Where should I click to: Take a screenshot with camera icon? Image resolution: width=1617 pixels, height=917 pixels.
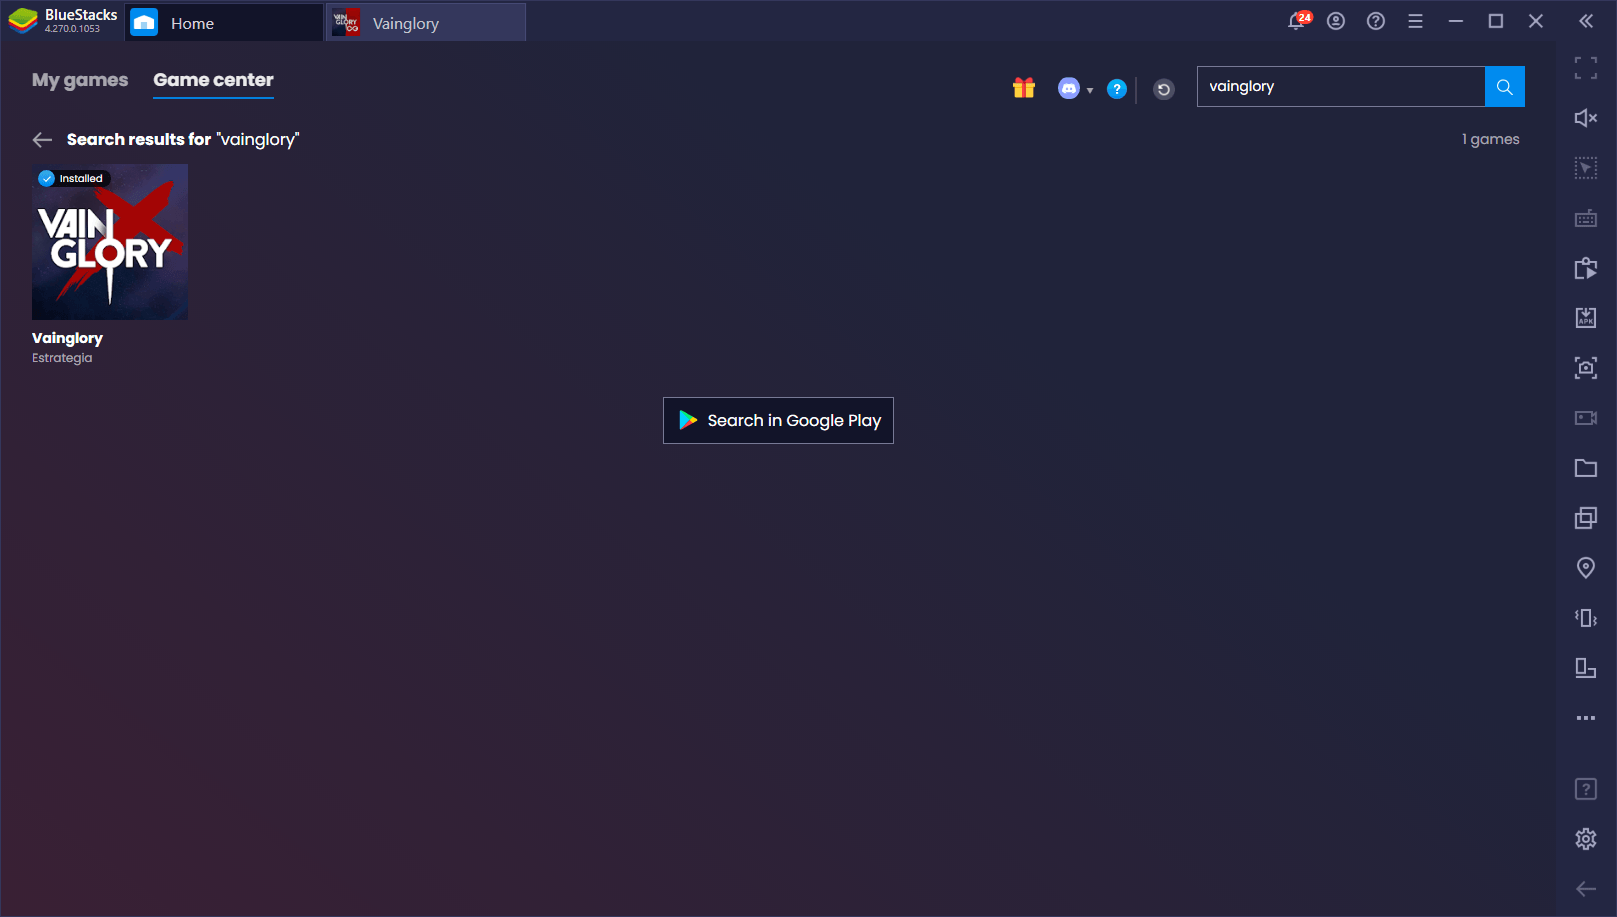[1586, 368]
